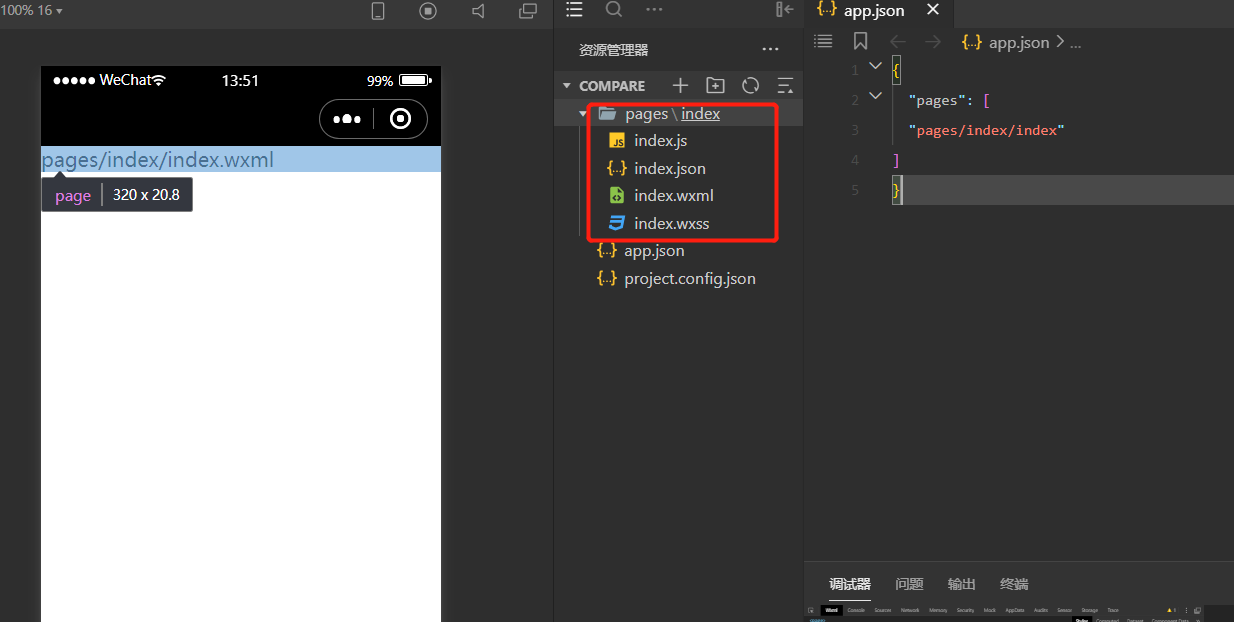Screen dimensions: 1234x622
Task: Open app.json in the file tree
Action: (x=654, y=251)
